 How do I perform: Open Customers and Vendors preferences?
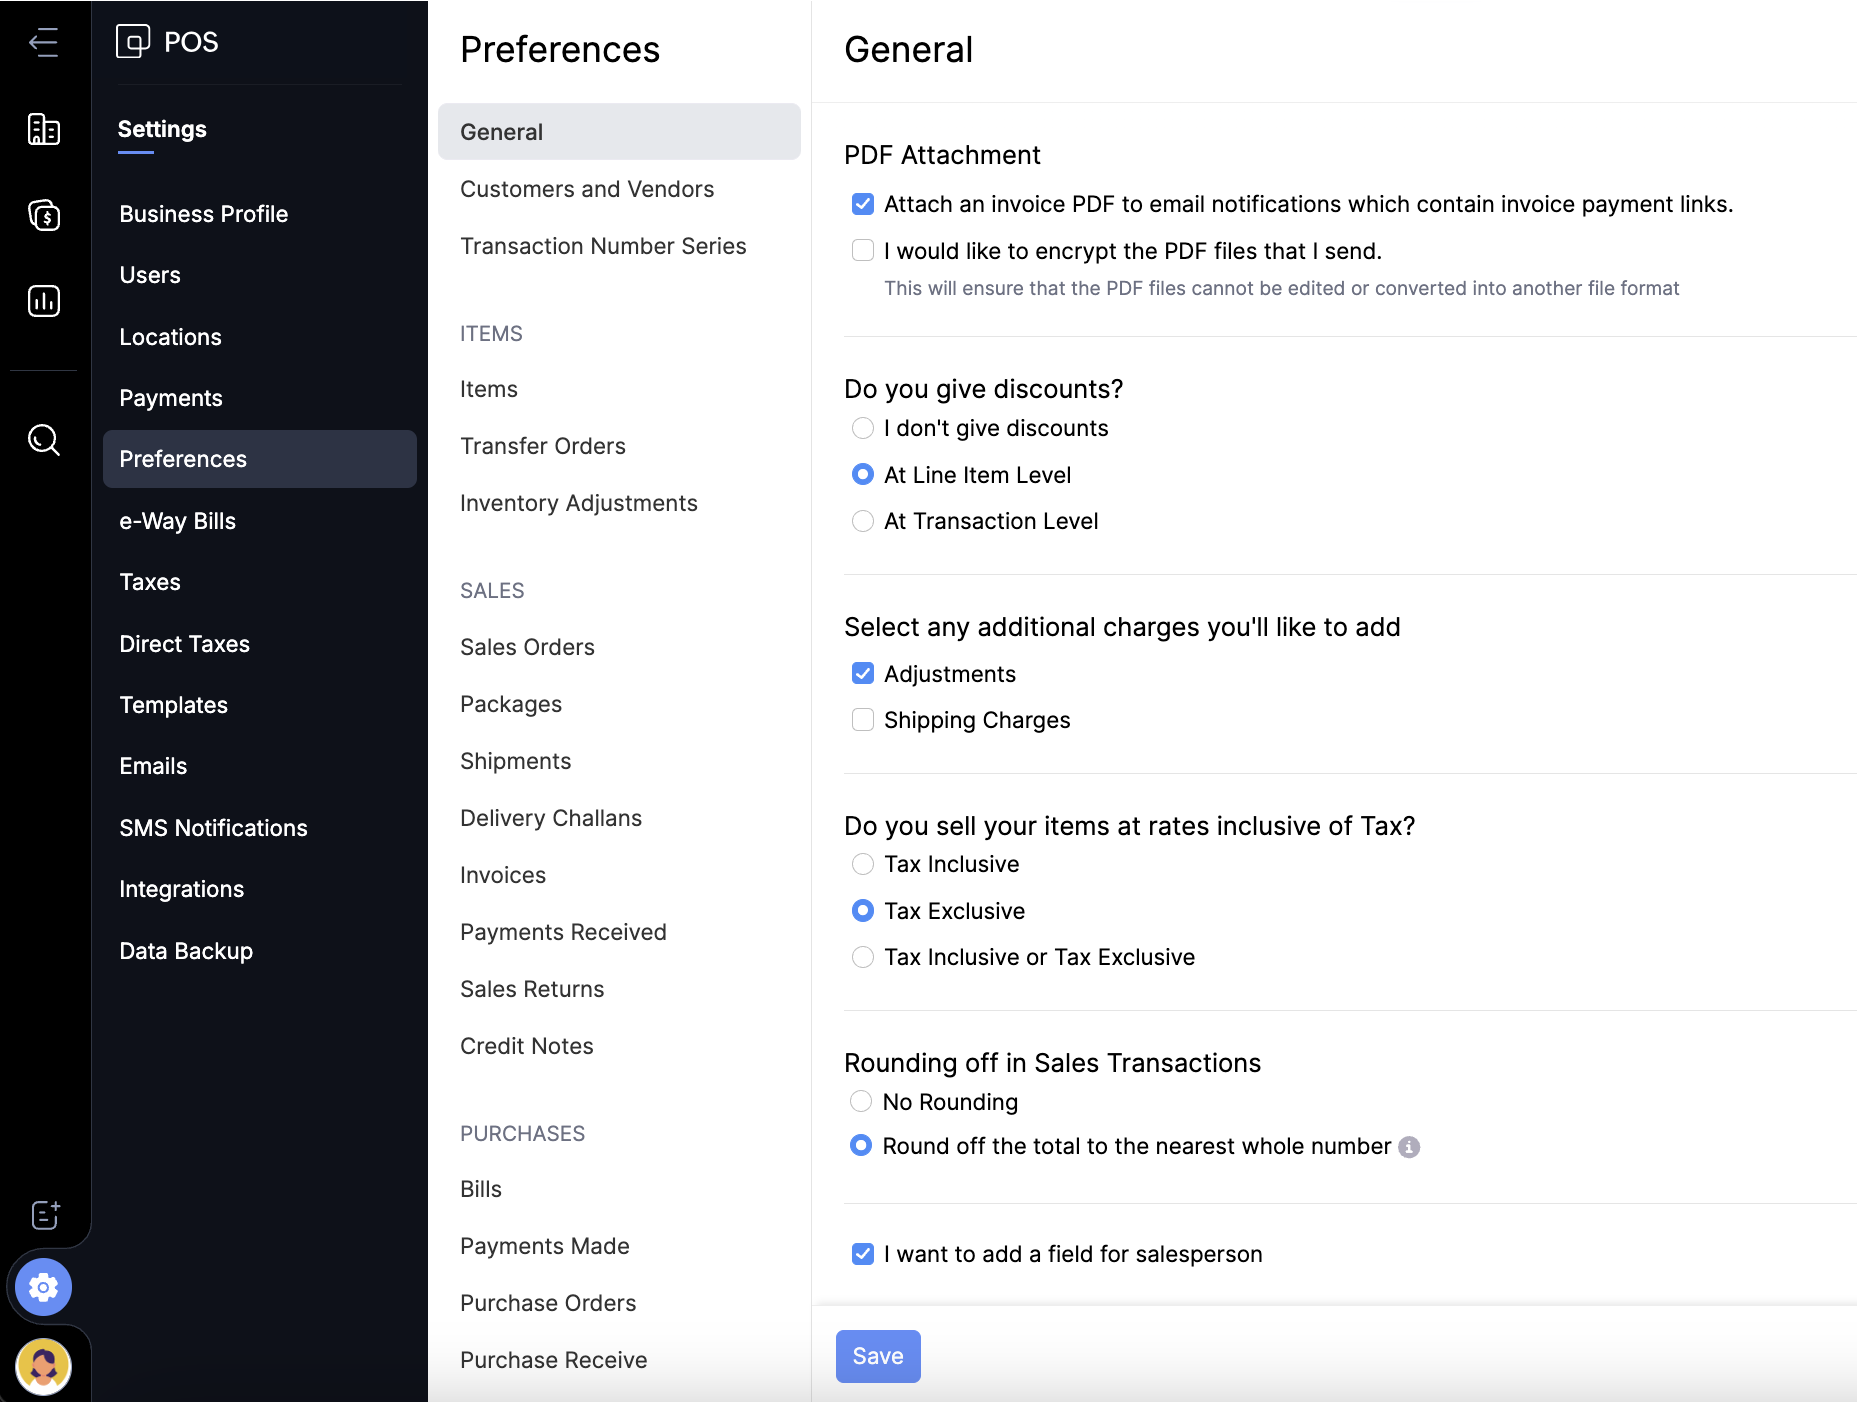pyautogui.click(x=587, y=189)
